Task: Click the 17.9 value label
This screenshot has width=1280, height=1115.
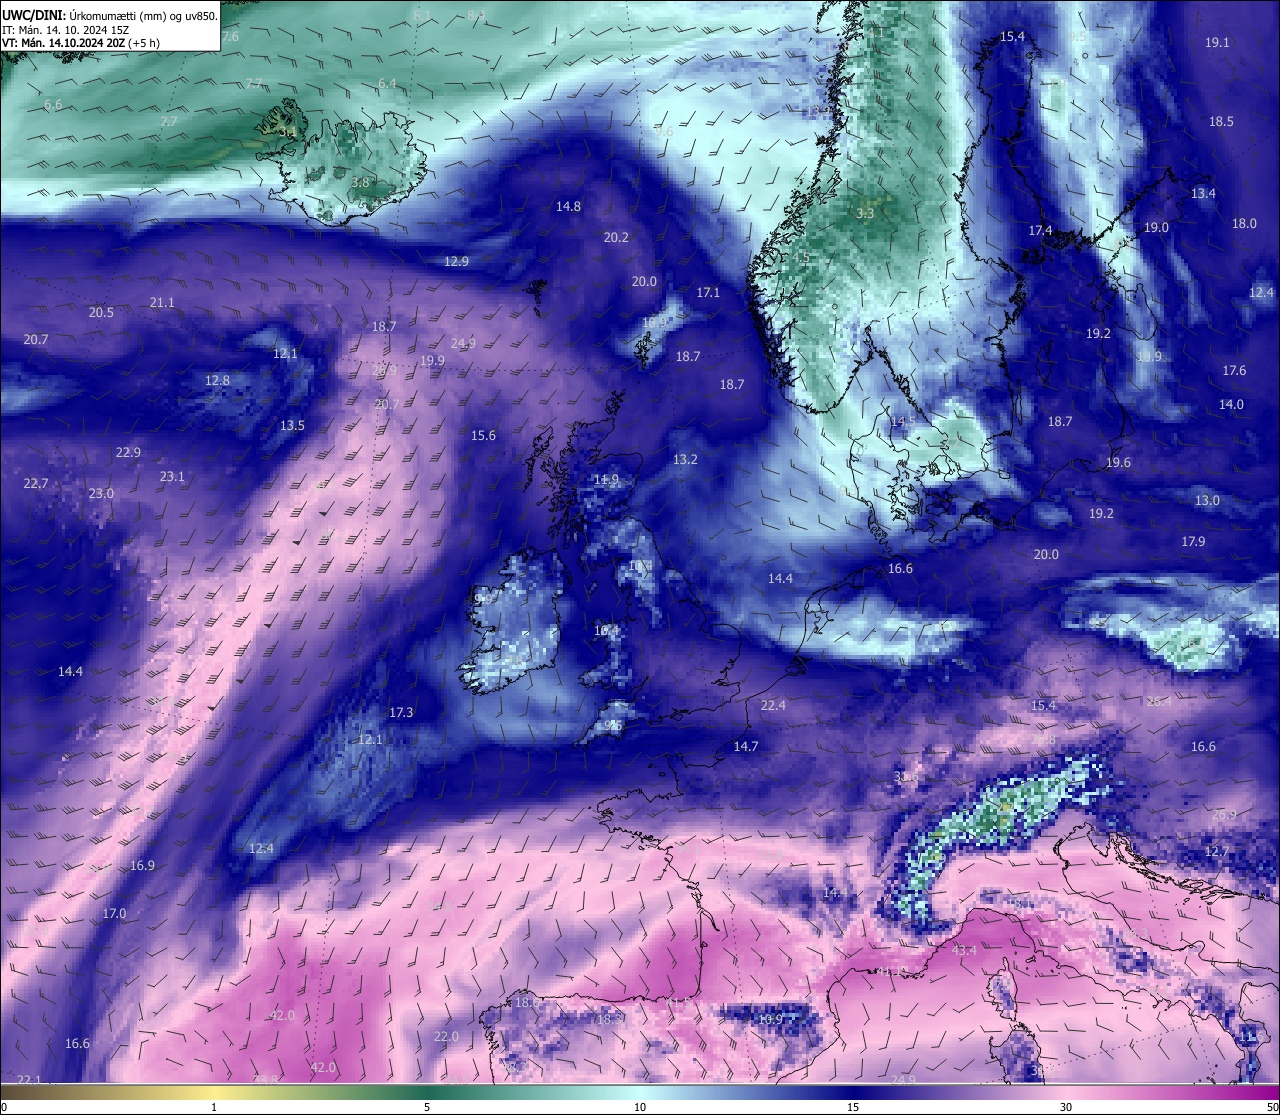Action: tap(1193, 541)
